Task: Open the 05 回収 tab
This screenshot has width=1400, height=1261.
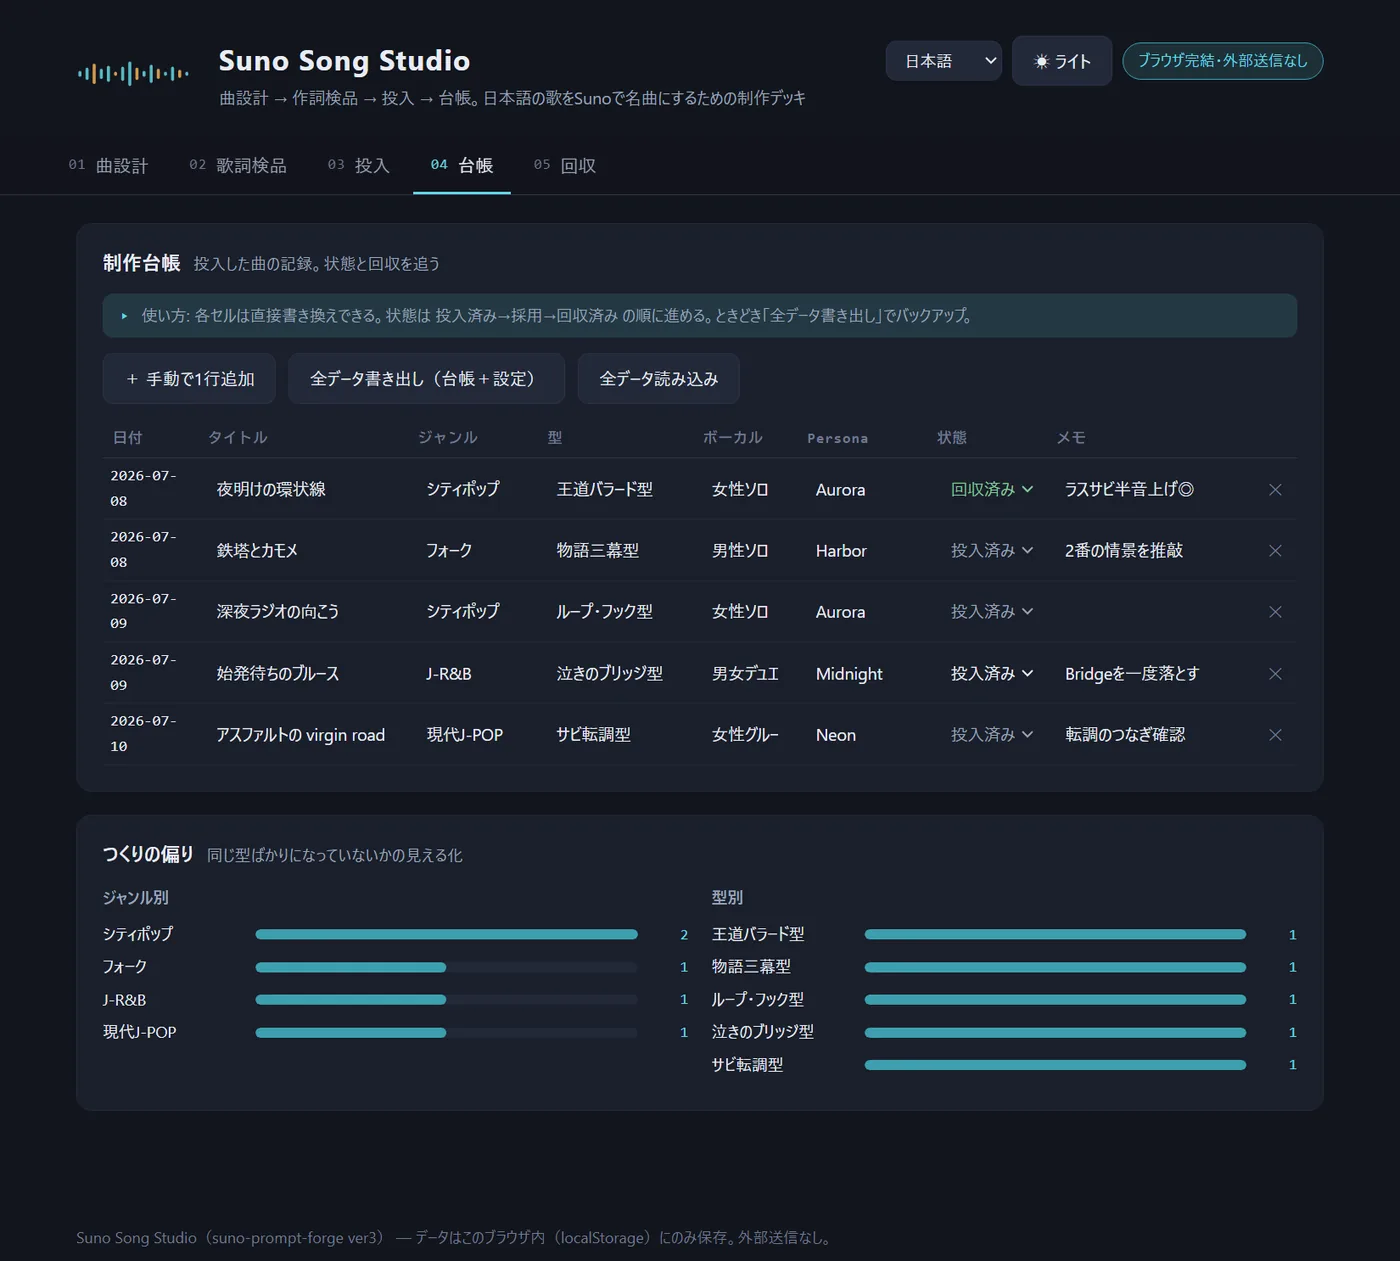Action: pos(565,165)
